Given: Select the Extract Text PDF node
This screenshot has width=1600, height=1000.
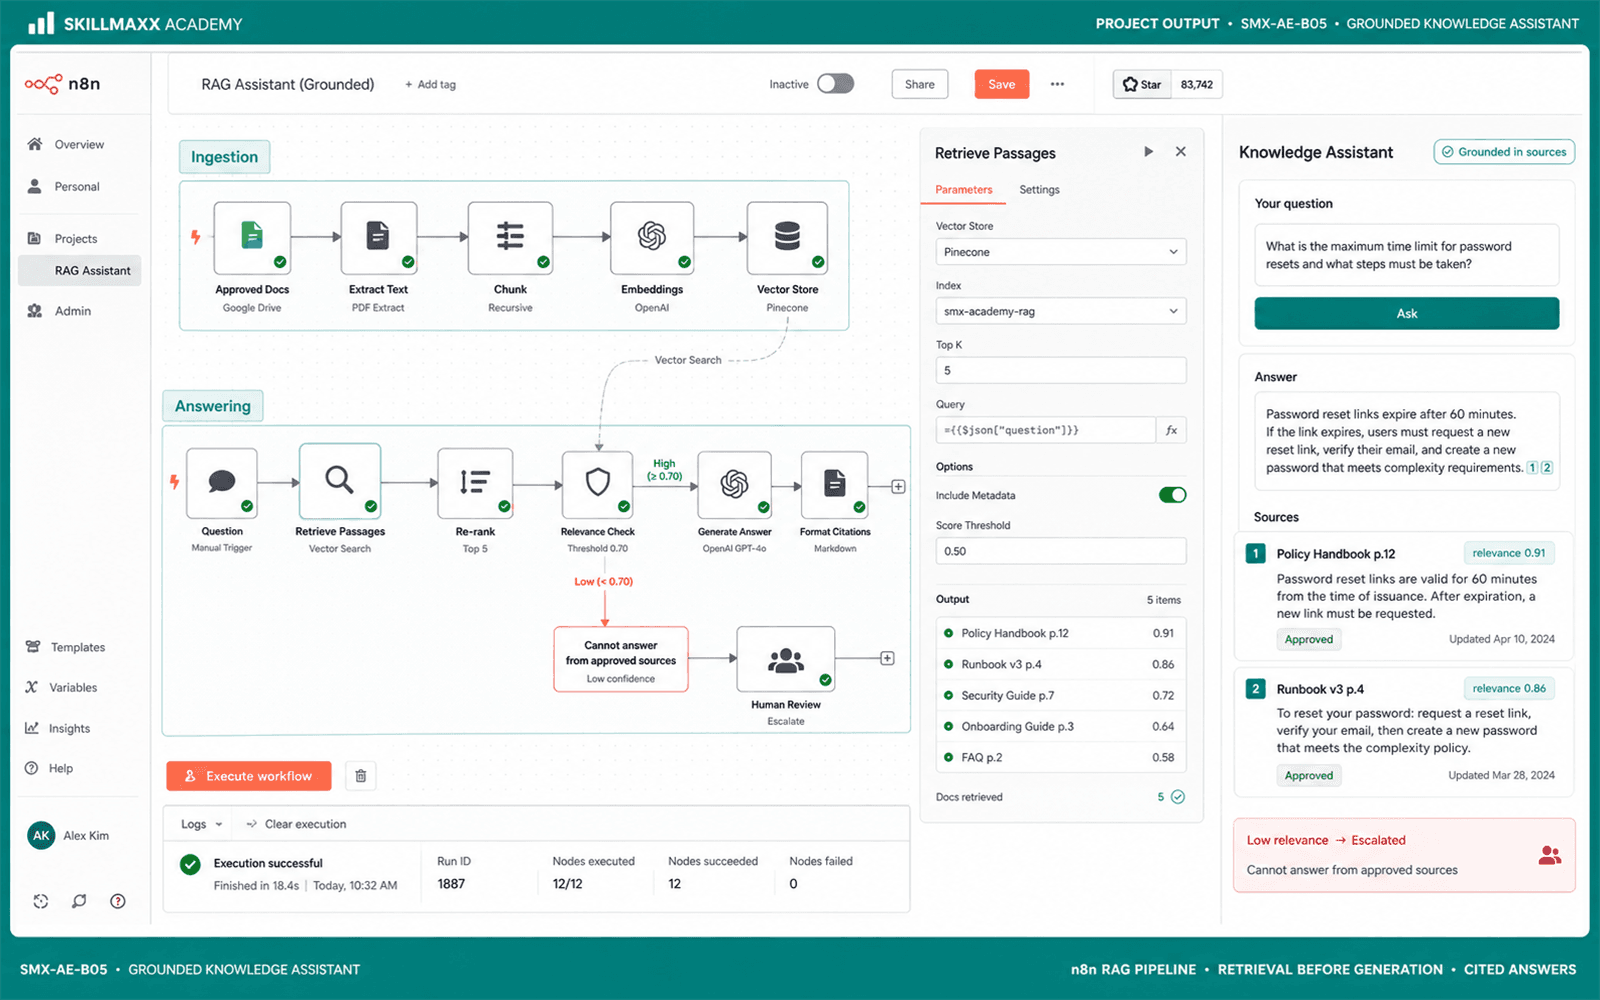Looking at the screenshot, I should 378,238.
